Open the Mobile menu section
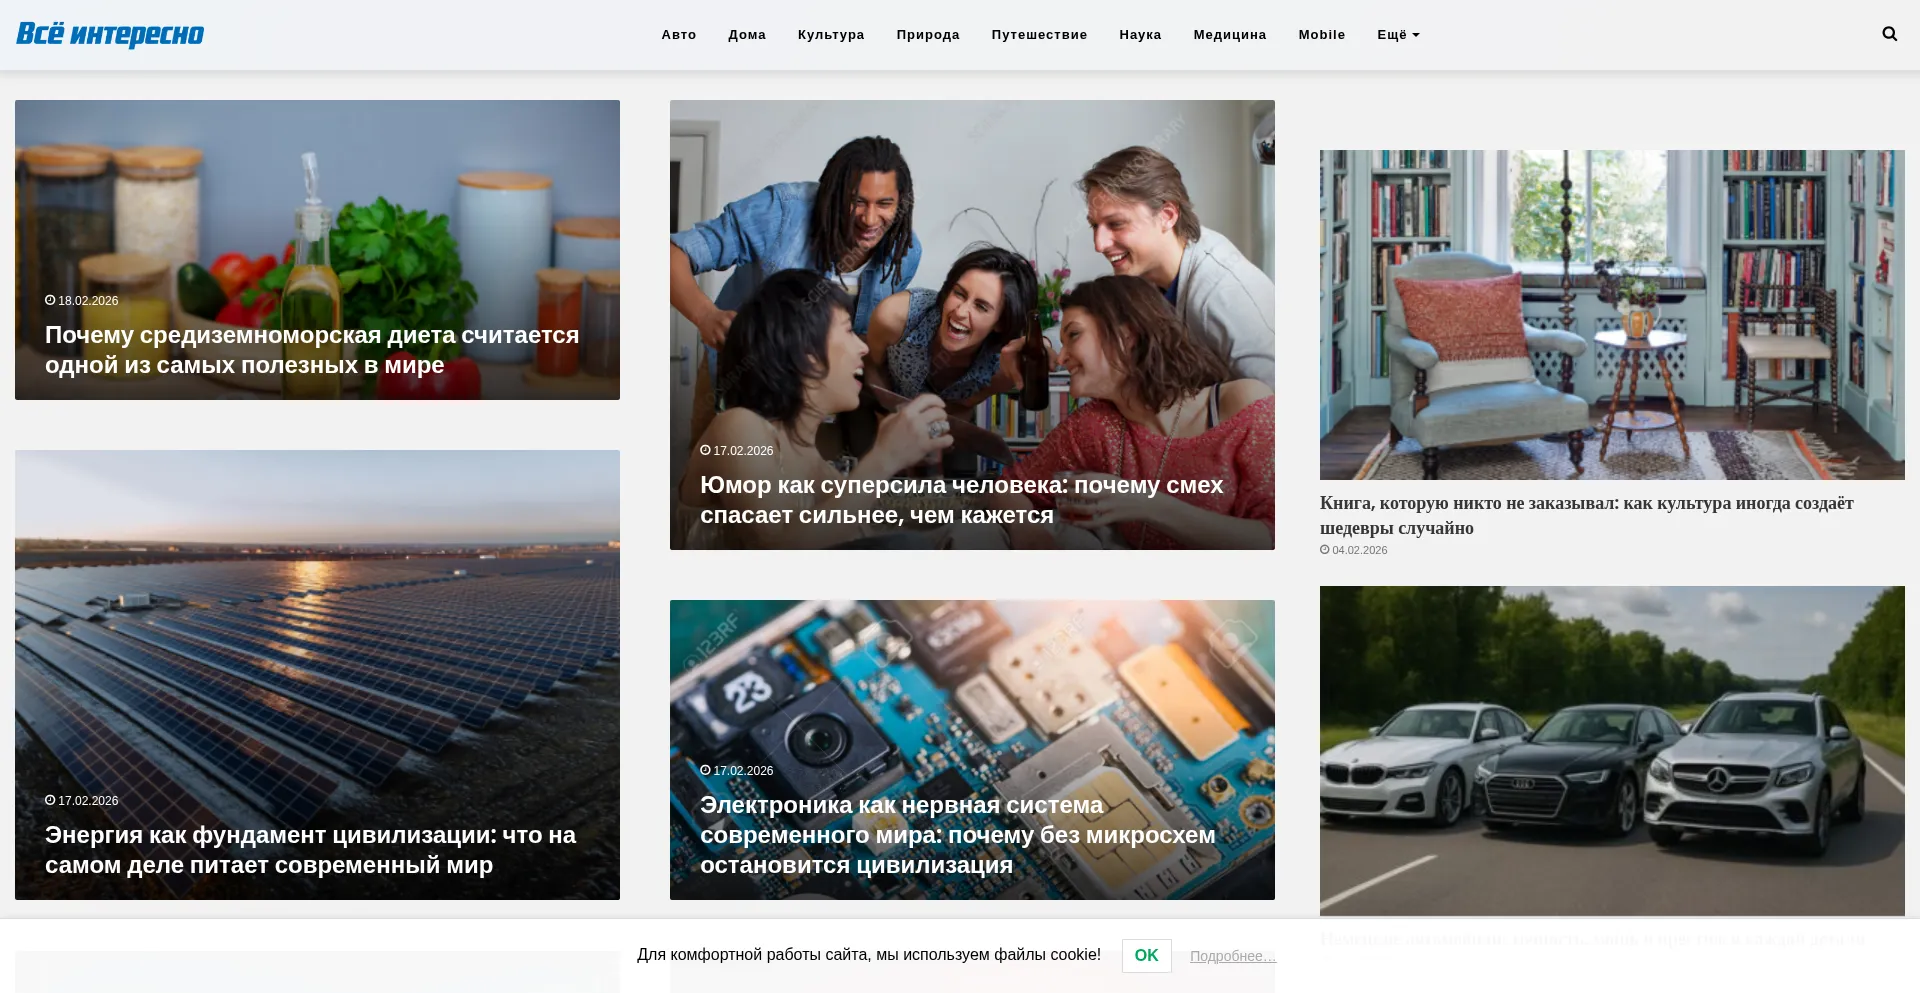 pos(1322,35)
